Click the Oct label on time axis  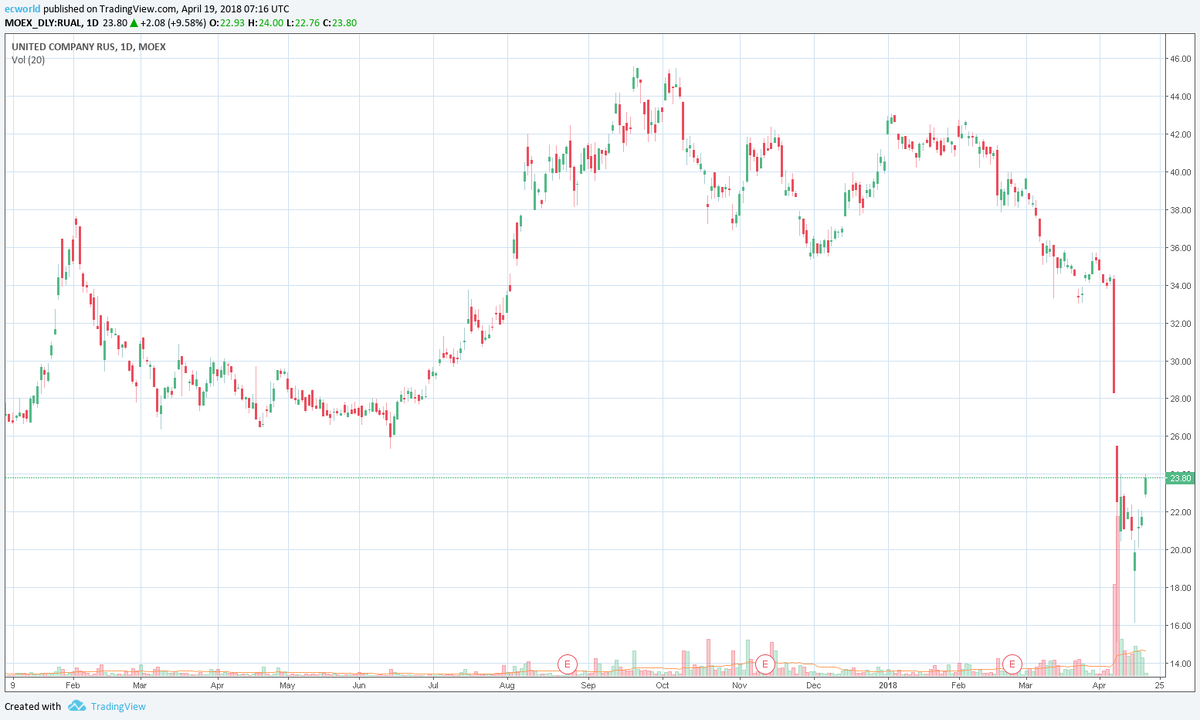point(662,686)
